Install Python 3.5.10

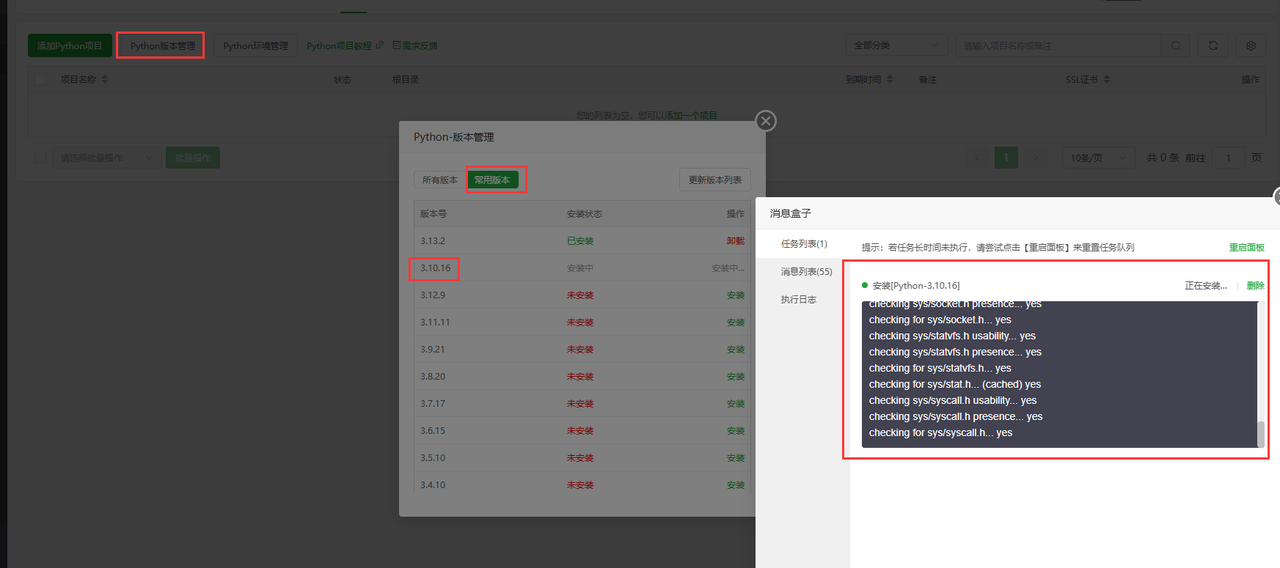(735, 457)
